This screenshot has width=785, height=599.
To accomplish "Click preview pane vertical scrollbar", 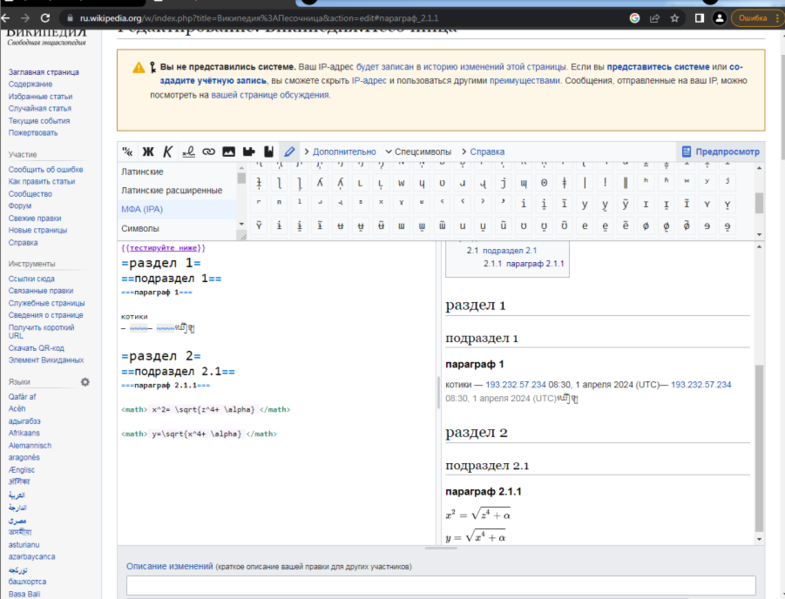I will click(759, 448).
